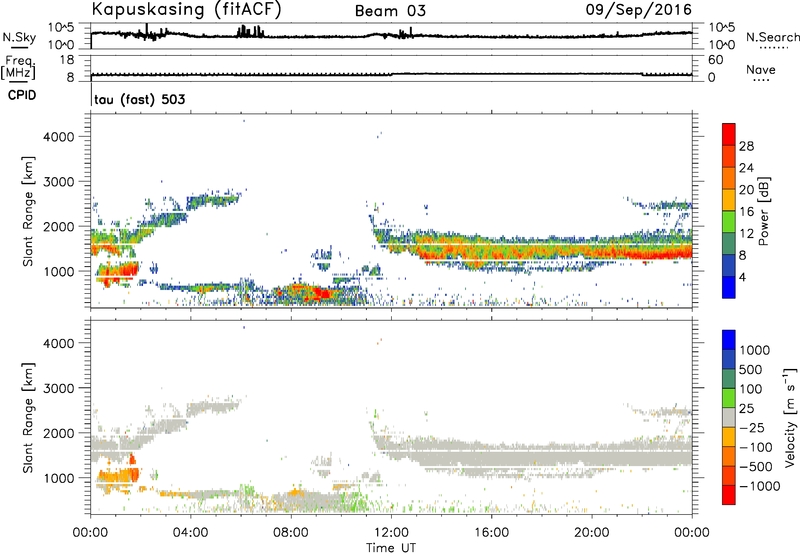Select the 'Beam 03' label
Image resolution: width=800 pixels, height=554 pixels.
(390, 11)
